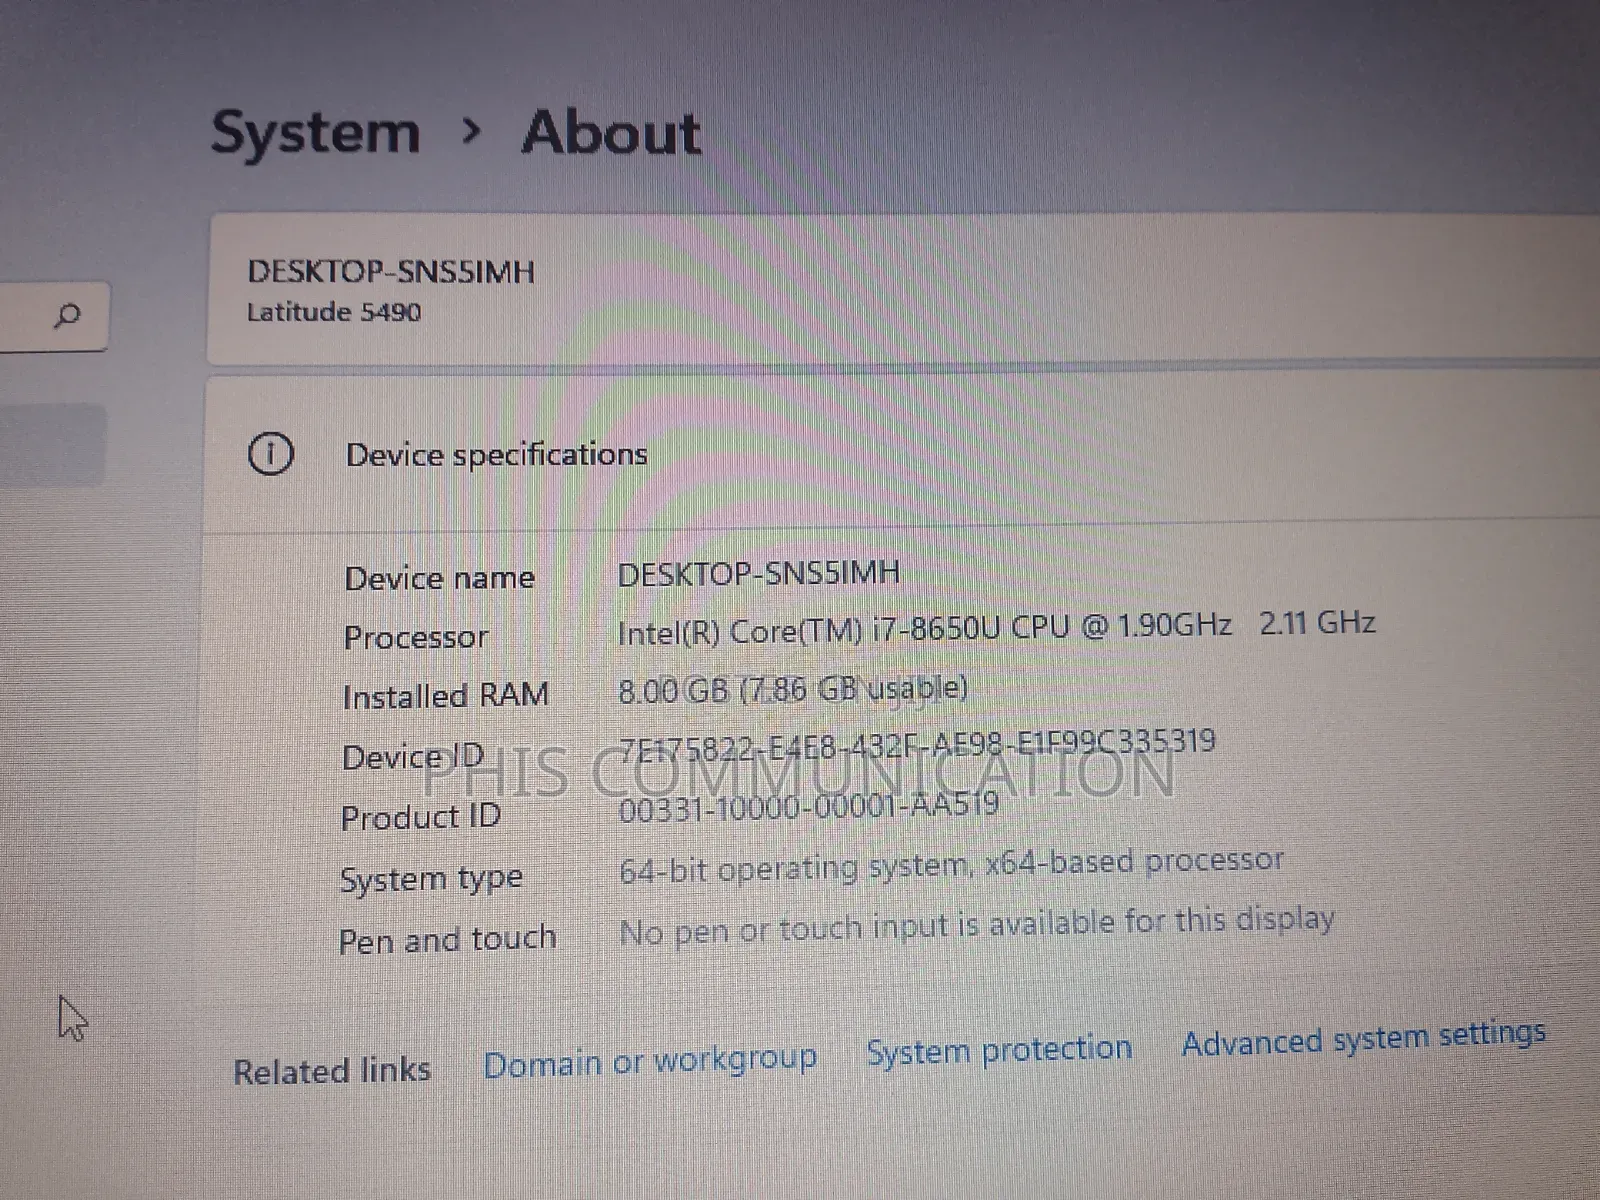Open Advanced system settings link
The width and height of the screenshot is (1600, 1200).
point(1364,1038)
